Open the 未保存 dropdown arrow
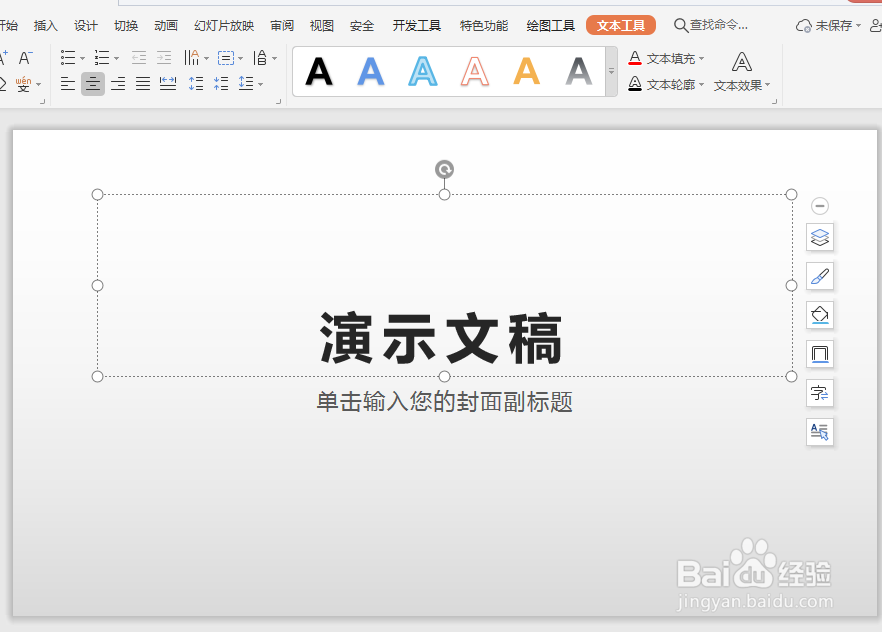Screen dimensions: 882x632 (x=858, y=26)
